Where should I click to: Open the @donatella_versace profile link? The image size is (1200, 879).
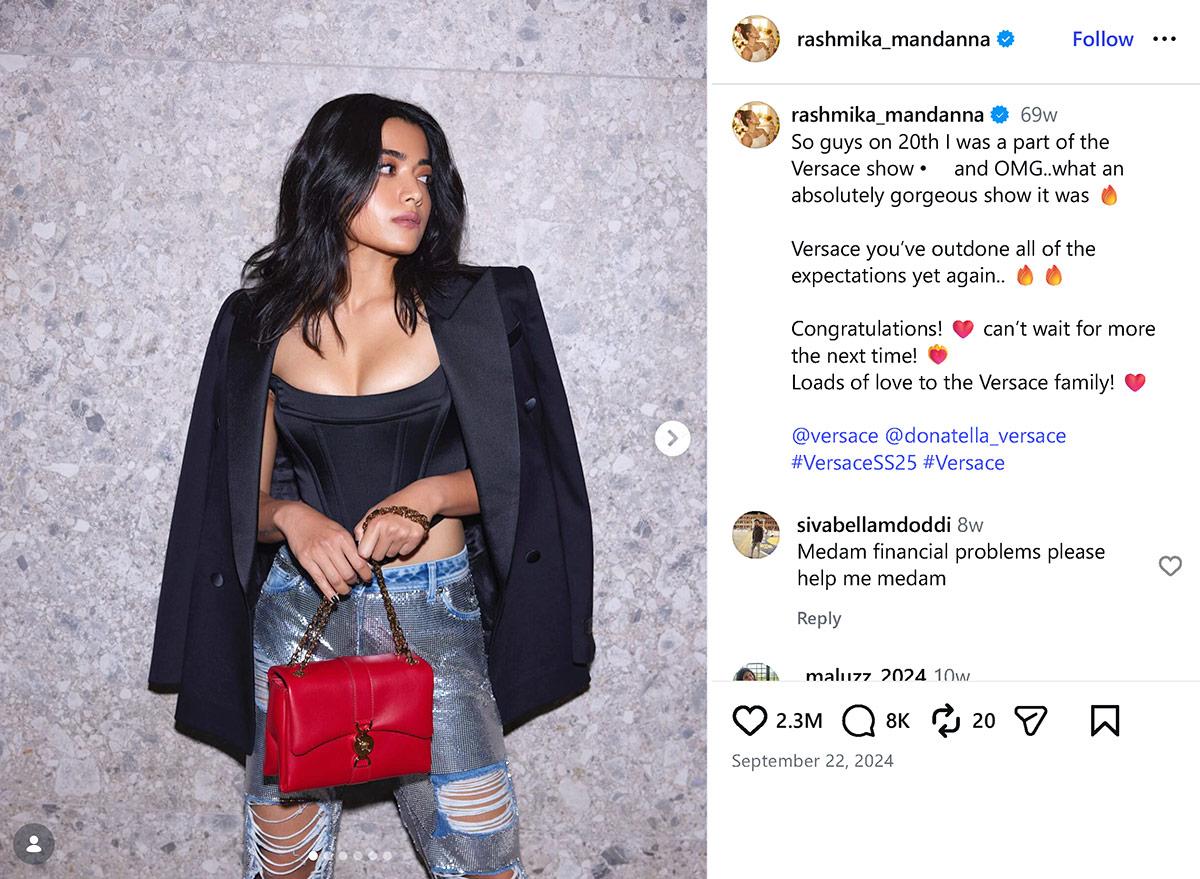pos(975,436)
